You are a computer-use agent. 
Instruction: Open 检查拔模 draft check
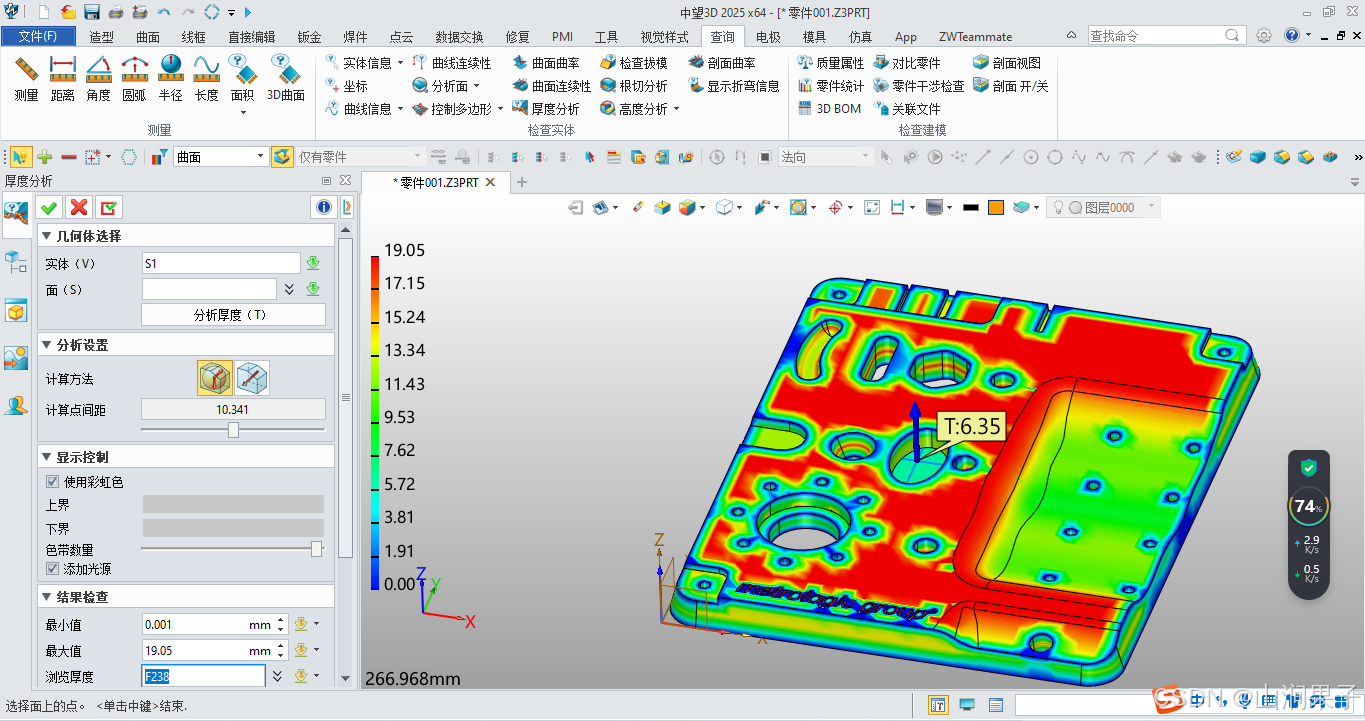tap(634, 63)
